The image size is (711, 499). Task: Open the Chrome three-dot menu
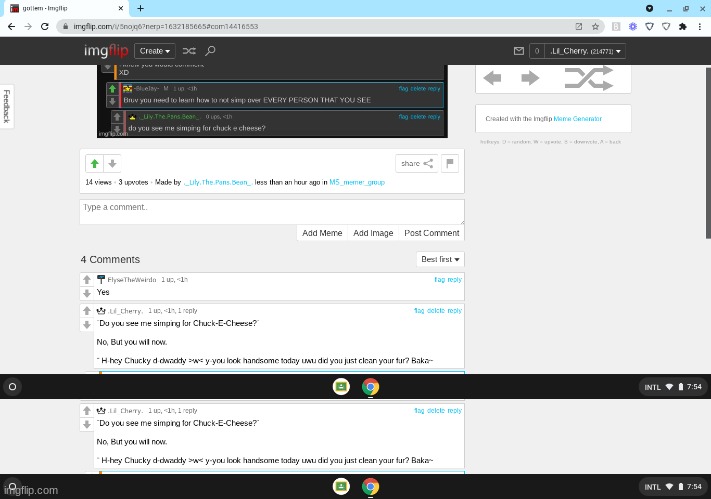coord(700,26)
